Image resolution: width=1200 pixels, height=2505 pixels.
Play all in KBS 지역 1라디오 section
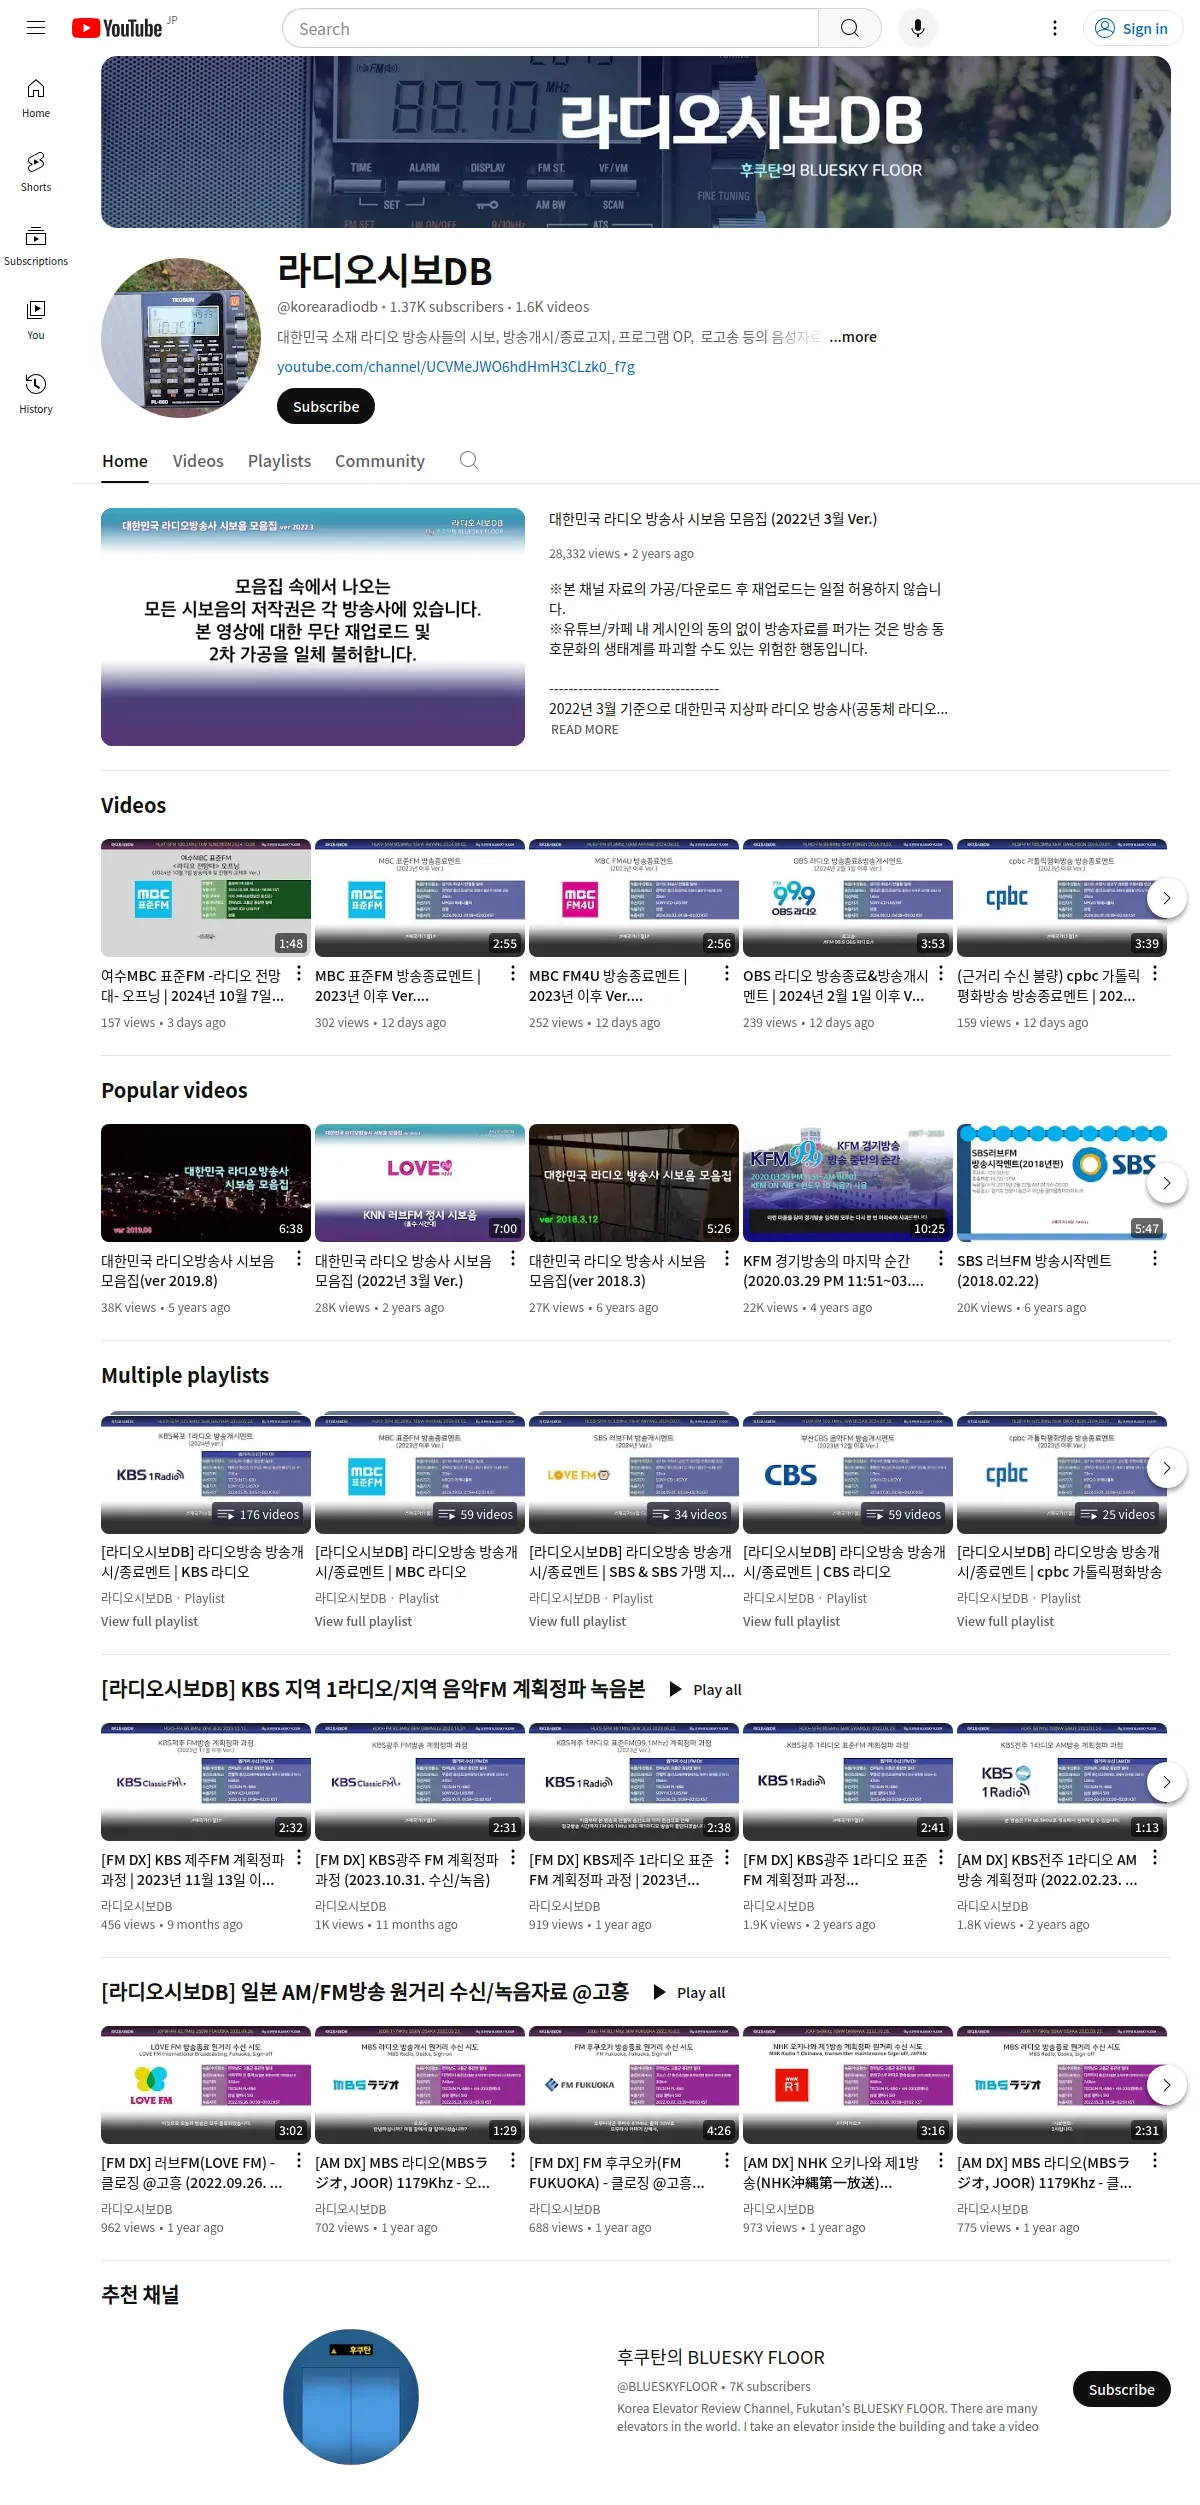pyautogui.click(x=705, y=1689)
